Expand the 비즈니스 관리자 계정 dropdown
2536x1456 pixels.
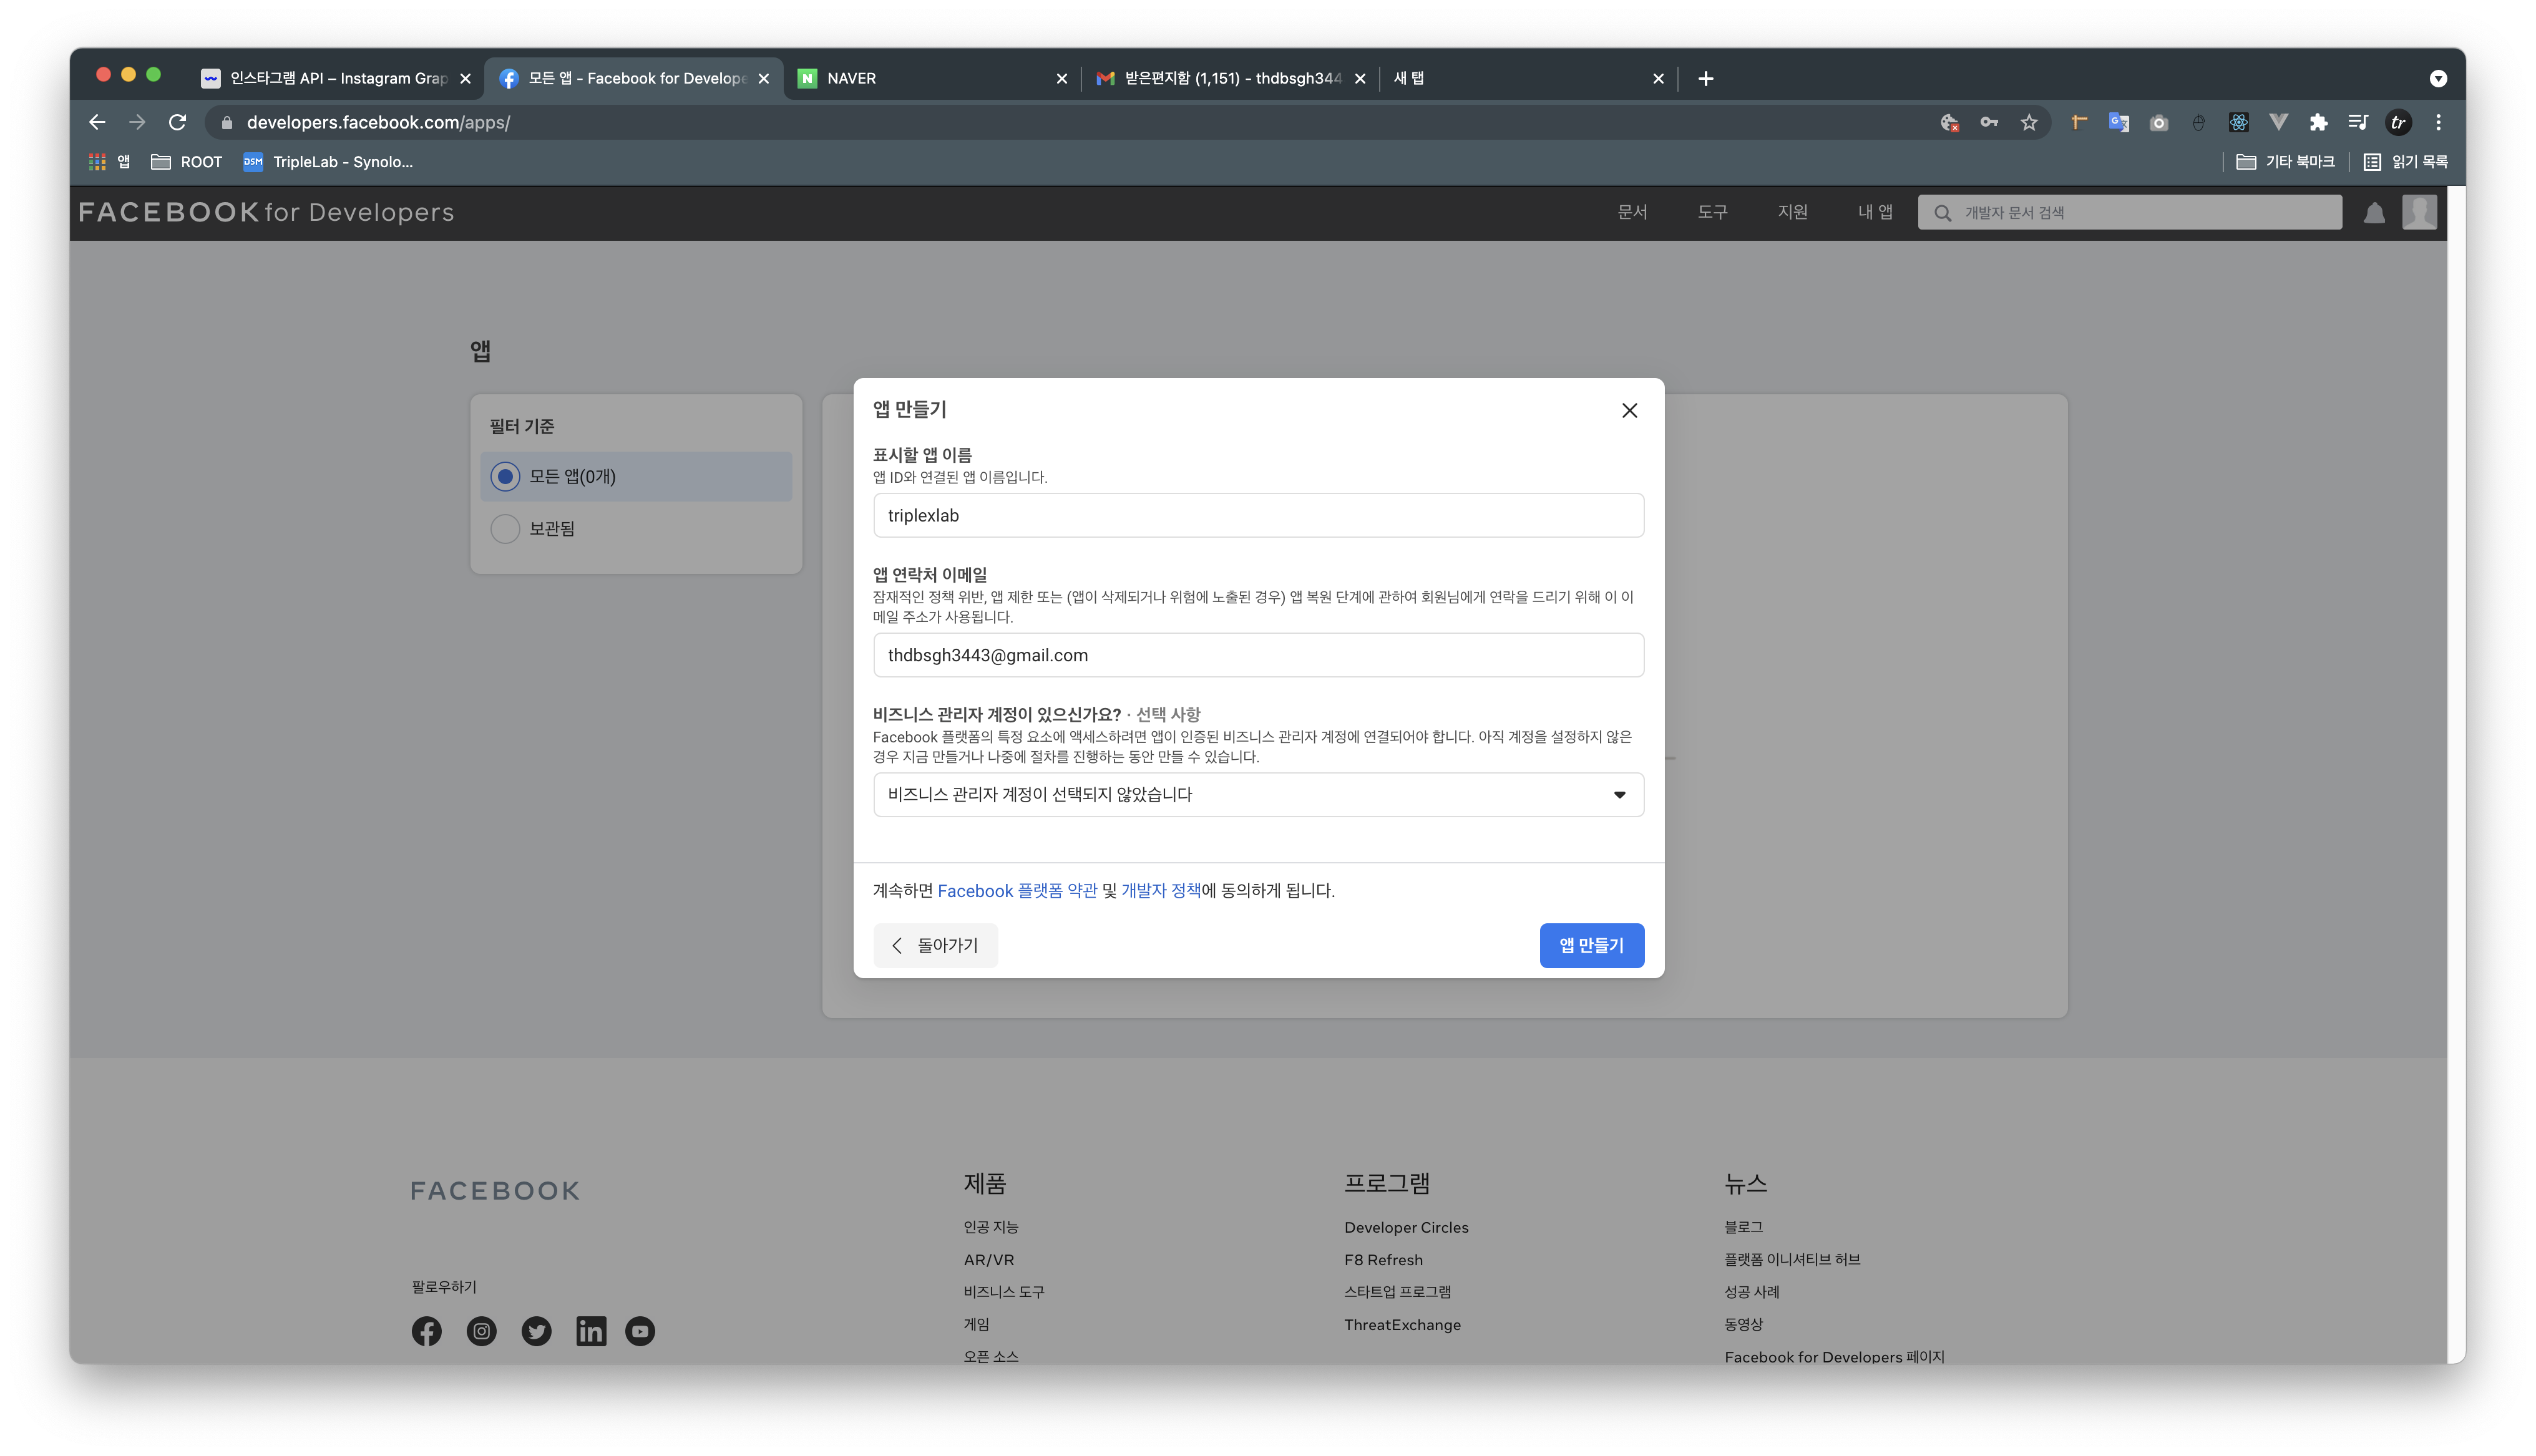[1258, 794]
